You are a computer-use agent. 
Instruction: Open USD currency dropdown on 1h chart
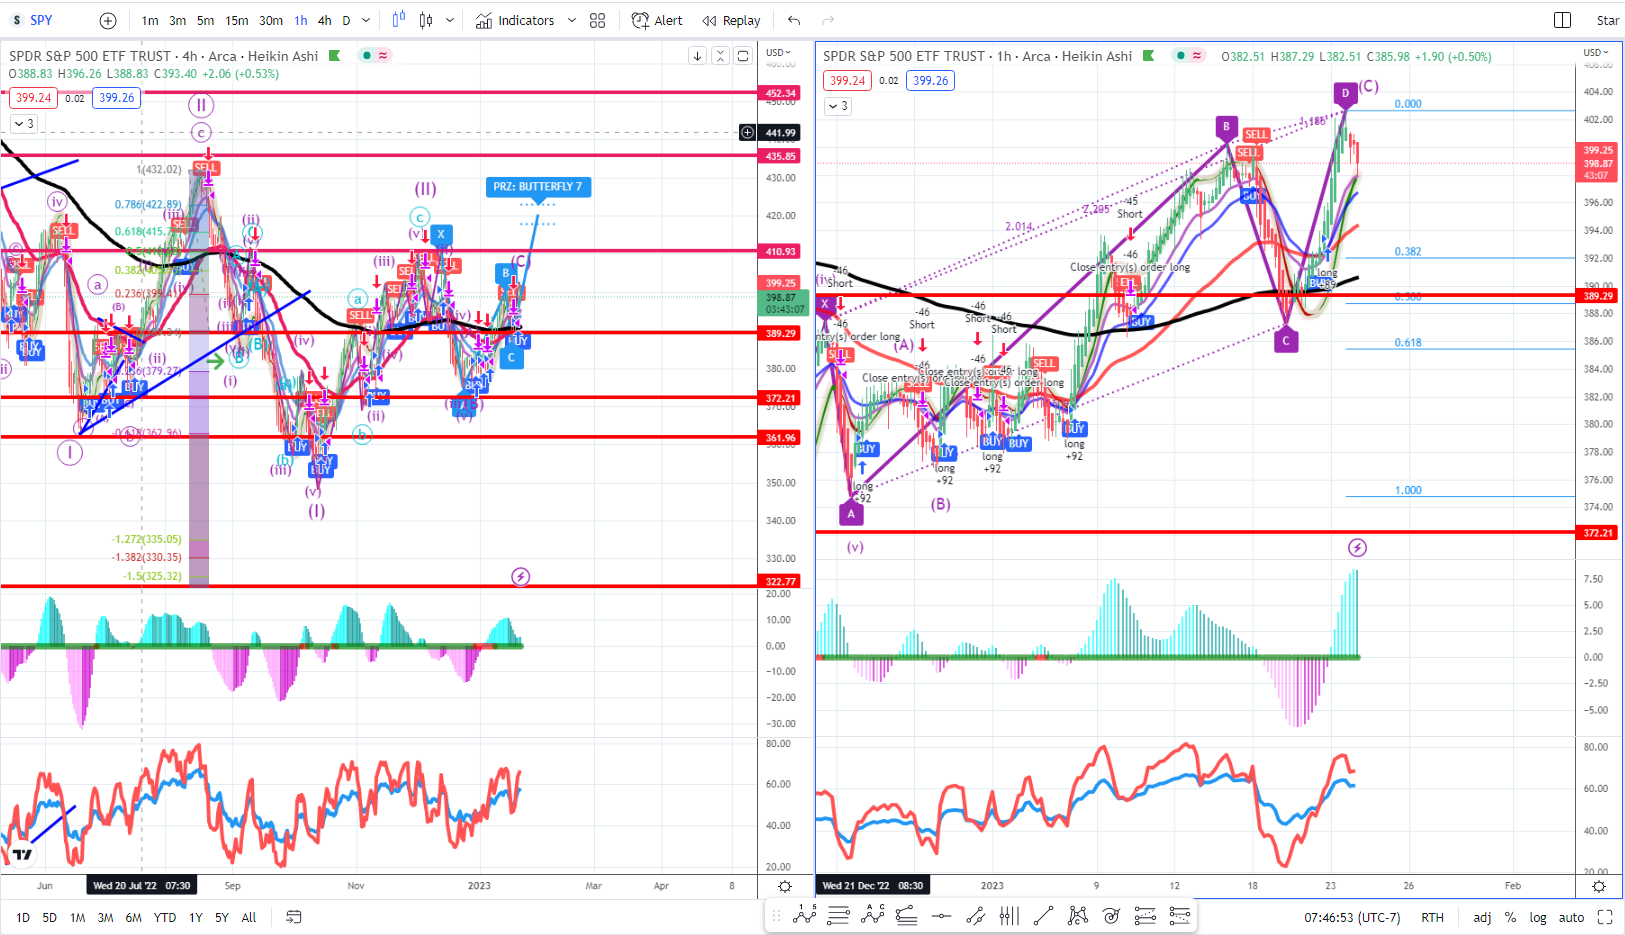(1596, 52)
